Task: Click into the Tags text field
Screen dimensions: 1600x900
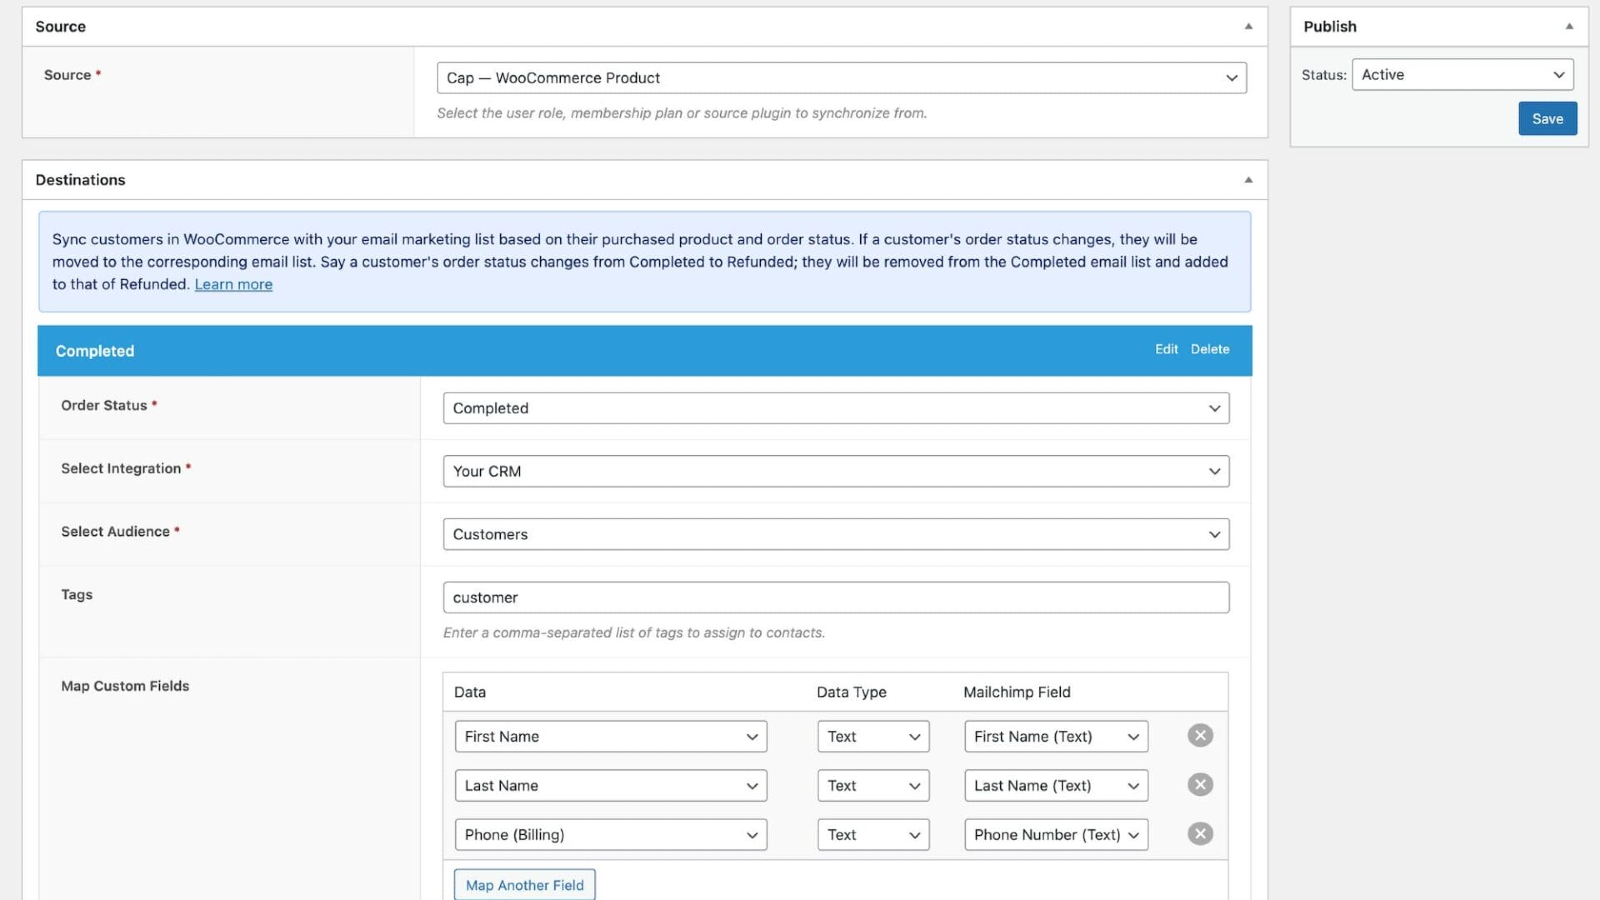Action: 835,597
